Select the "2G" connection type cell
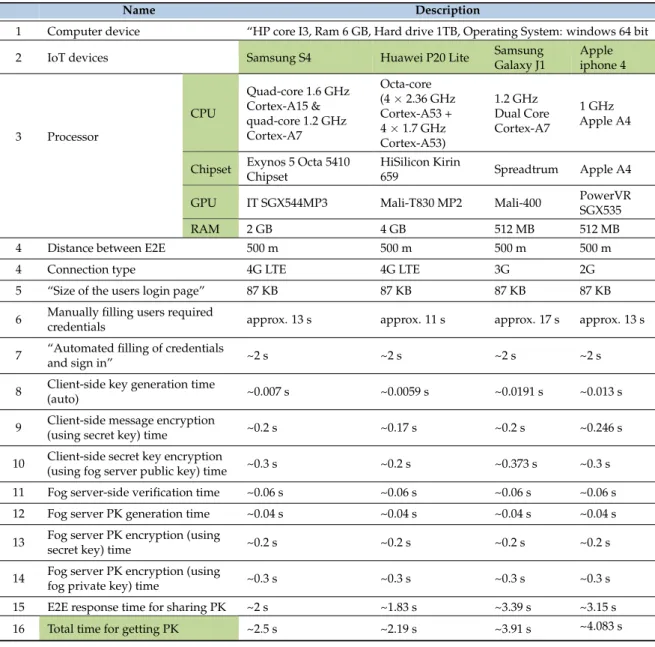655x647 pixels. [587, 269]
